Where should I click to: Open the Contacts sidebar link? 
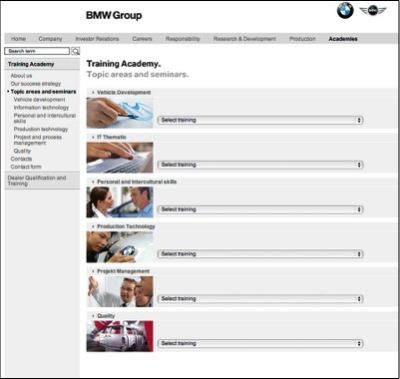[21, 159]
